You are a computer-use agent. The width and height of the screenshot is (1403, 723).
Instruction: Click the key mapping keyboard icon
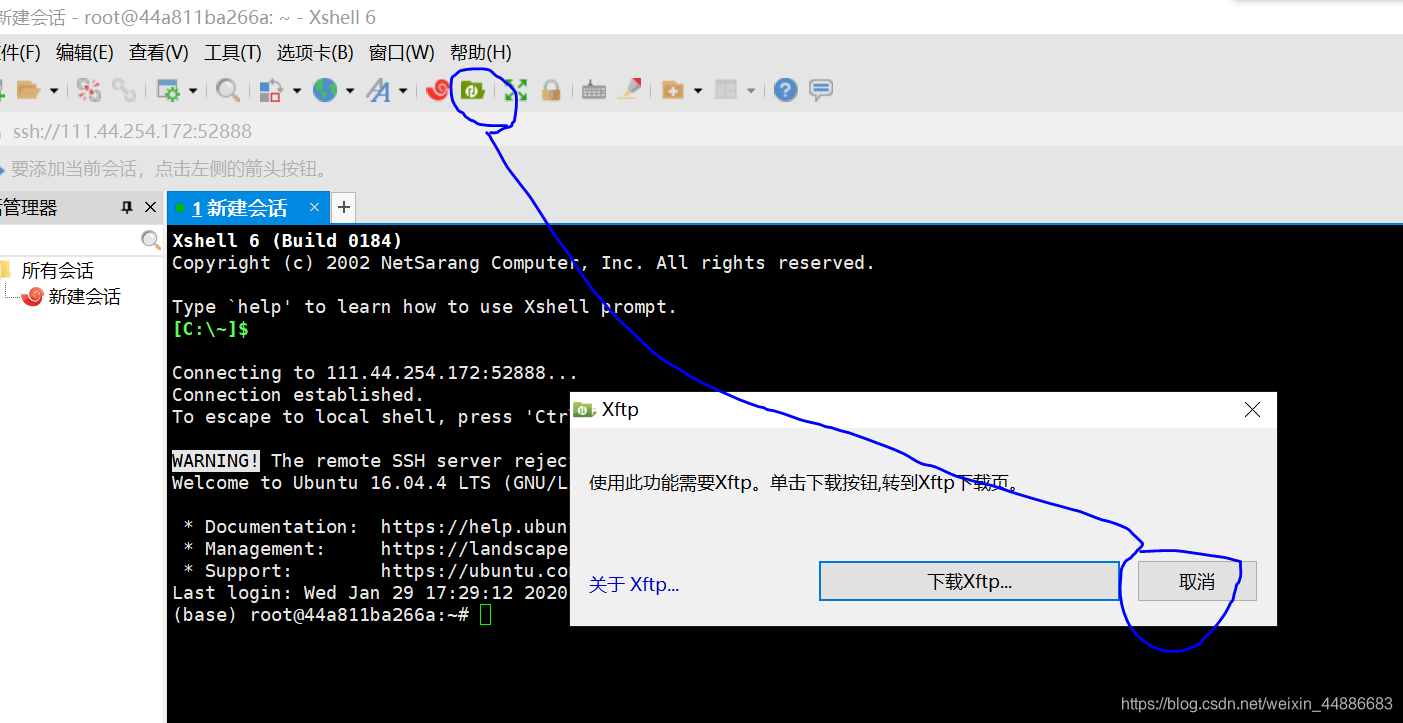point(594,91)
